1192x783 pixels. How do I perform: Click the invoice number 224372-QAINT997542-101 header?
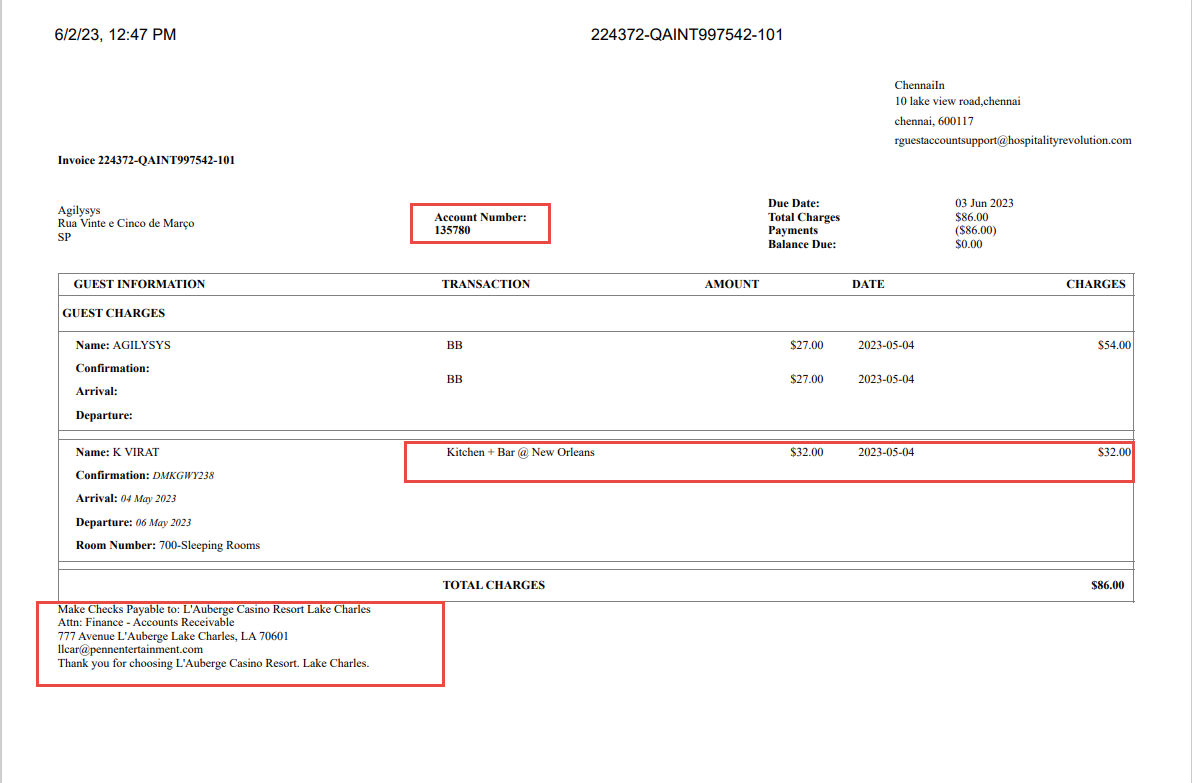click(685, 34)
